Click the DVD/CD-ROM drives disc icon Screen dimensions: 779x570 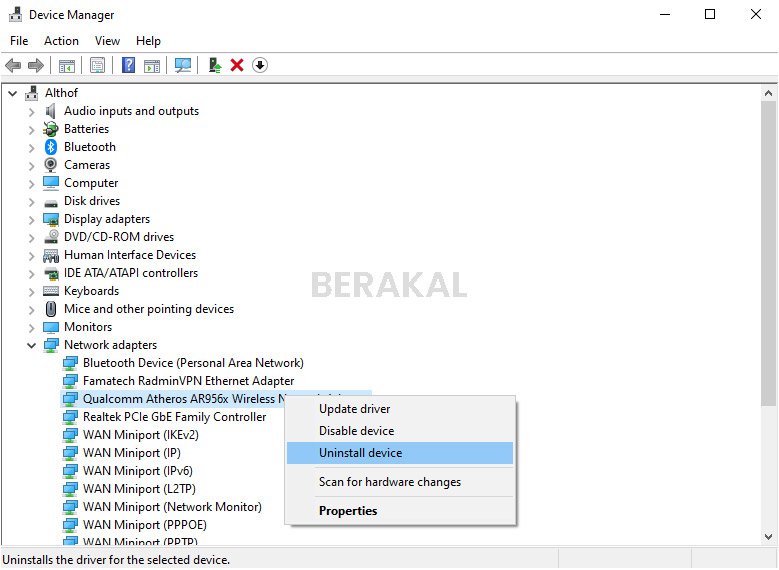click(x=51, y=237)
